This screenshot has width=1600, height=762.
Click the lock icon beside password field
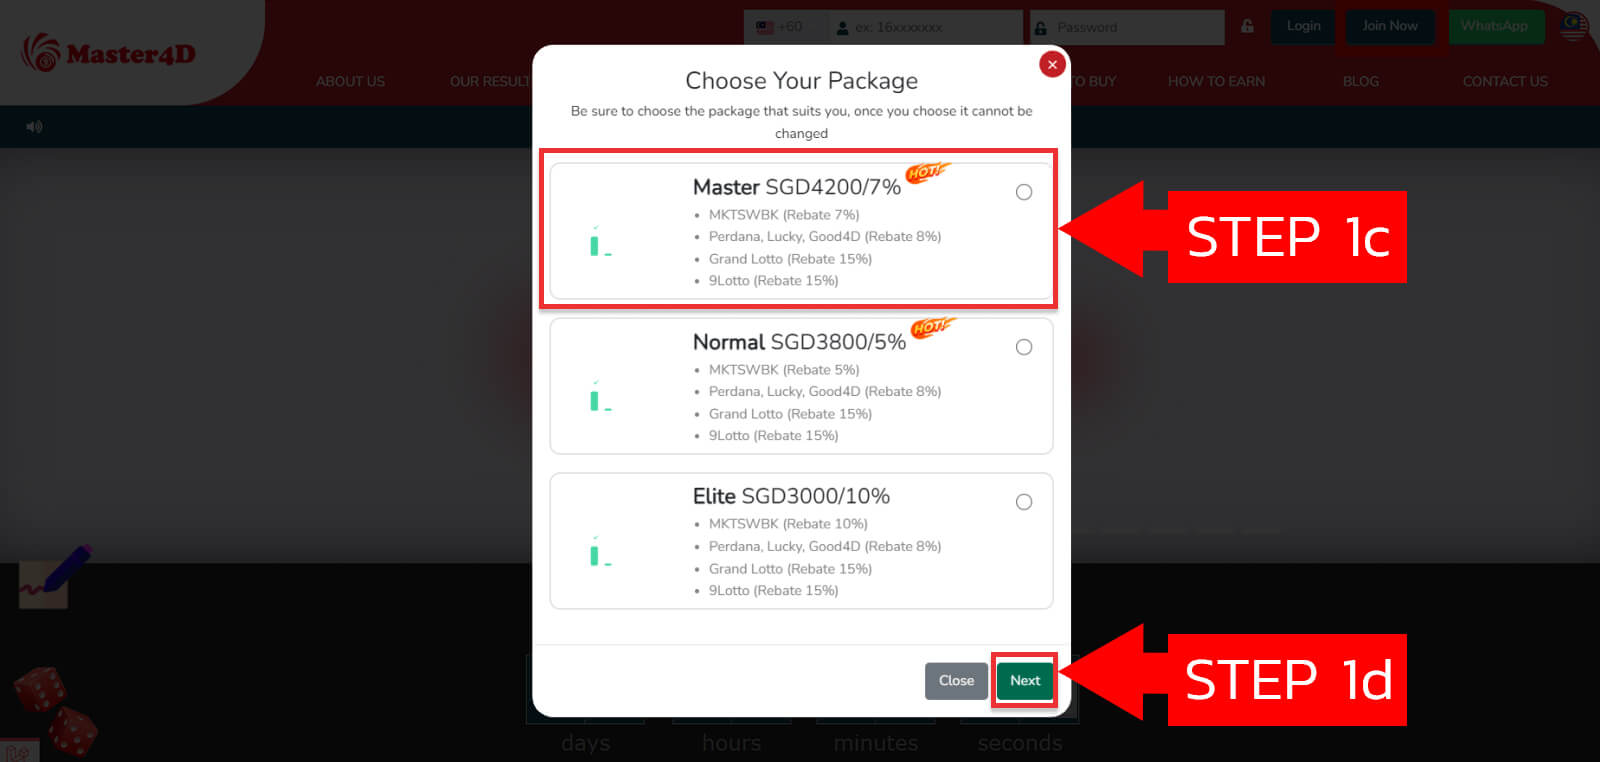(x=1247, y=26)
